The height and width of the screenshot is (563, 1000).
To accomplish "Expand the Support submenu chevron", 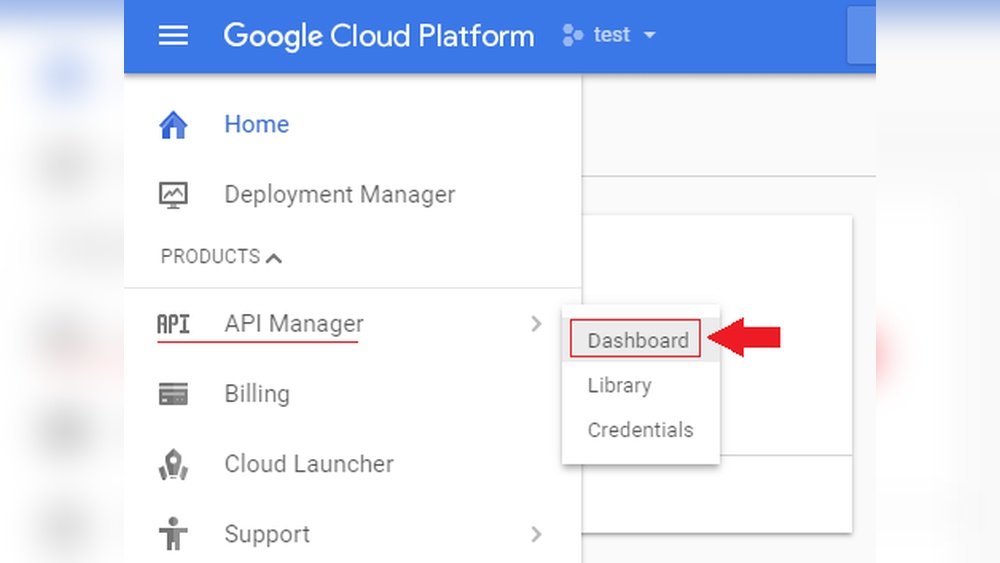I will click(x=536, y=534).
